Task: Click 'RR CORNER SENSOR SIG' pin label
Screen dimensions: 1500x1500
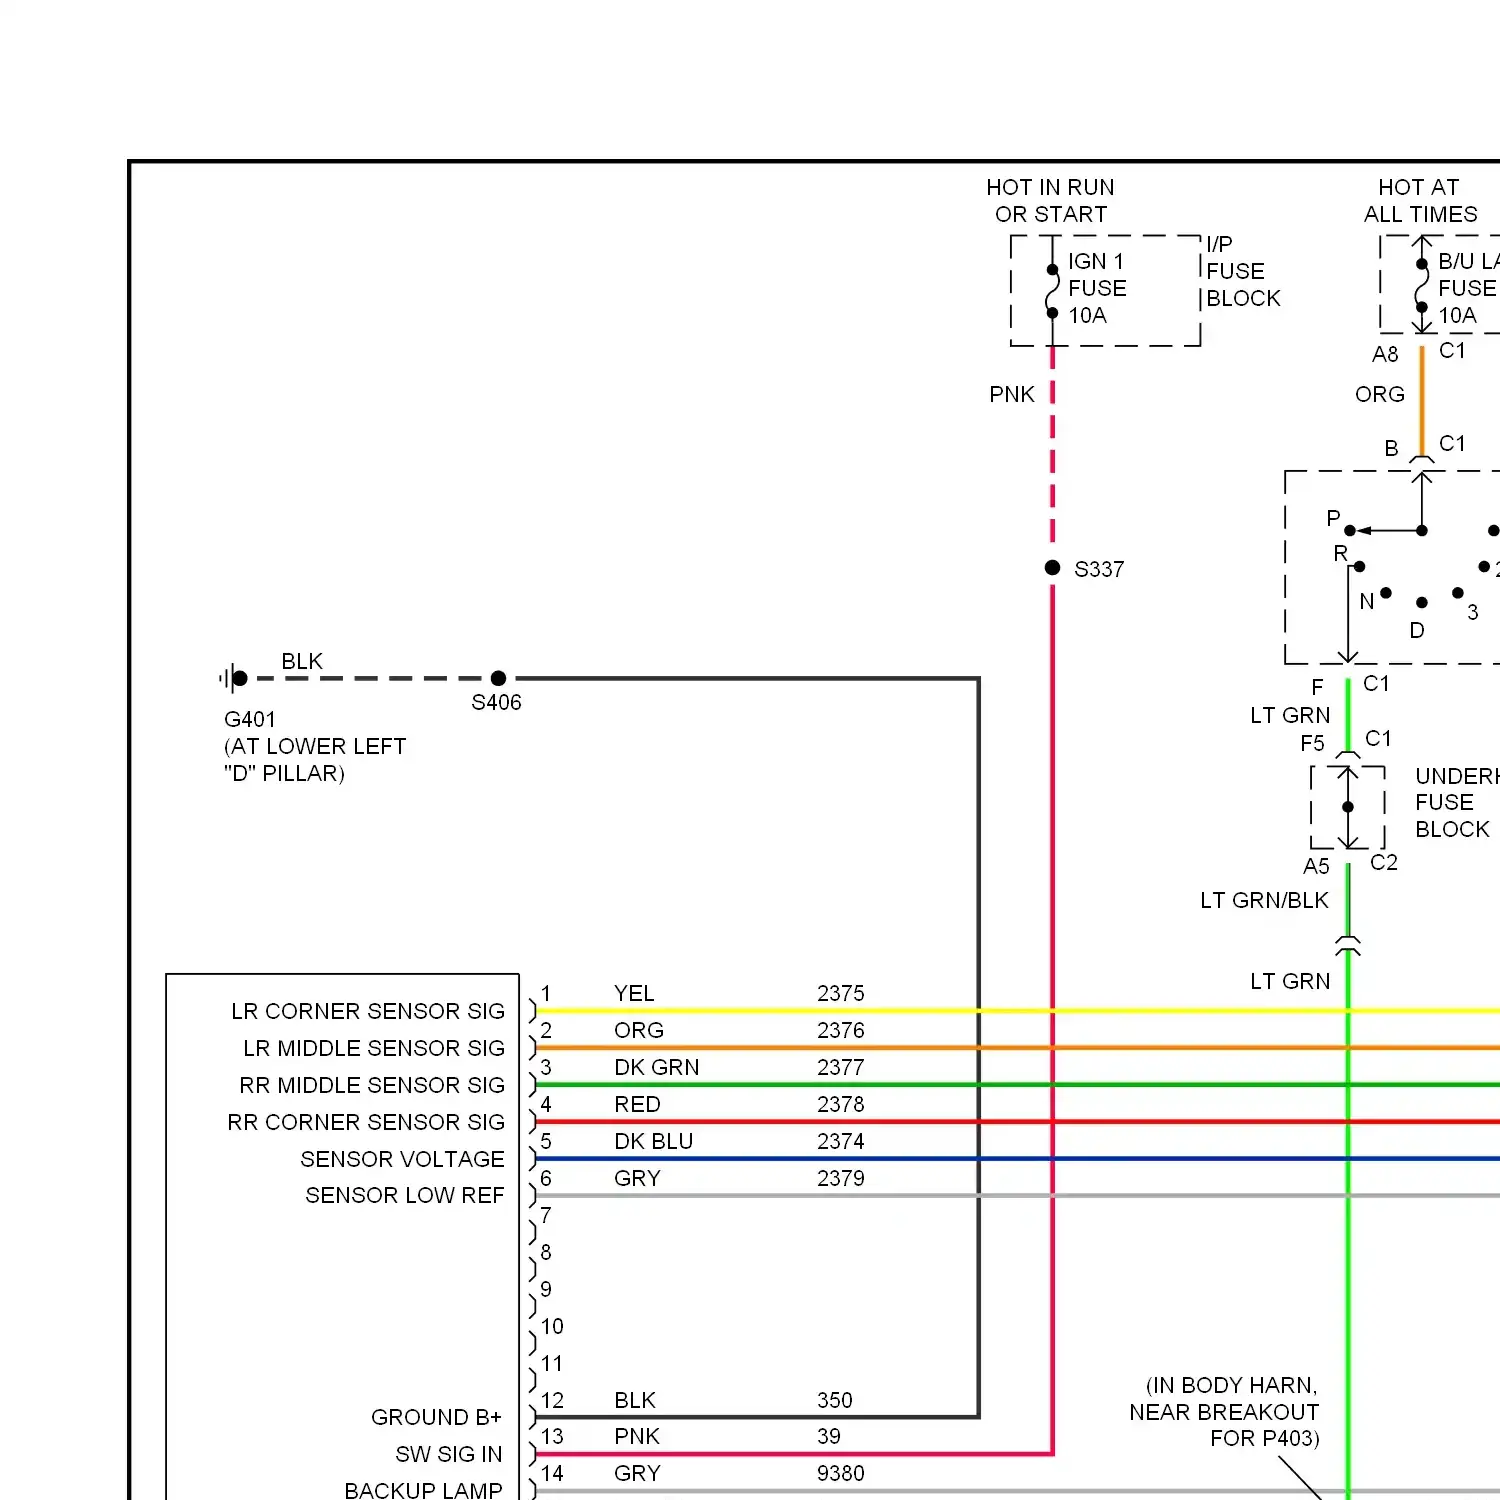Action: 366,1122
